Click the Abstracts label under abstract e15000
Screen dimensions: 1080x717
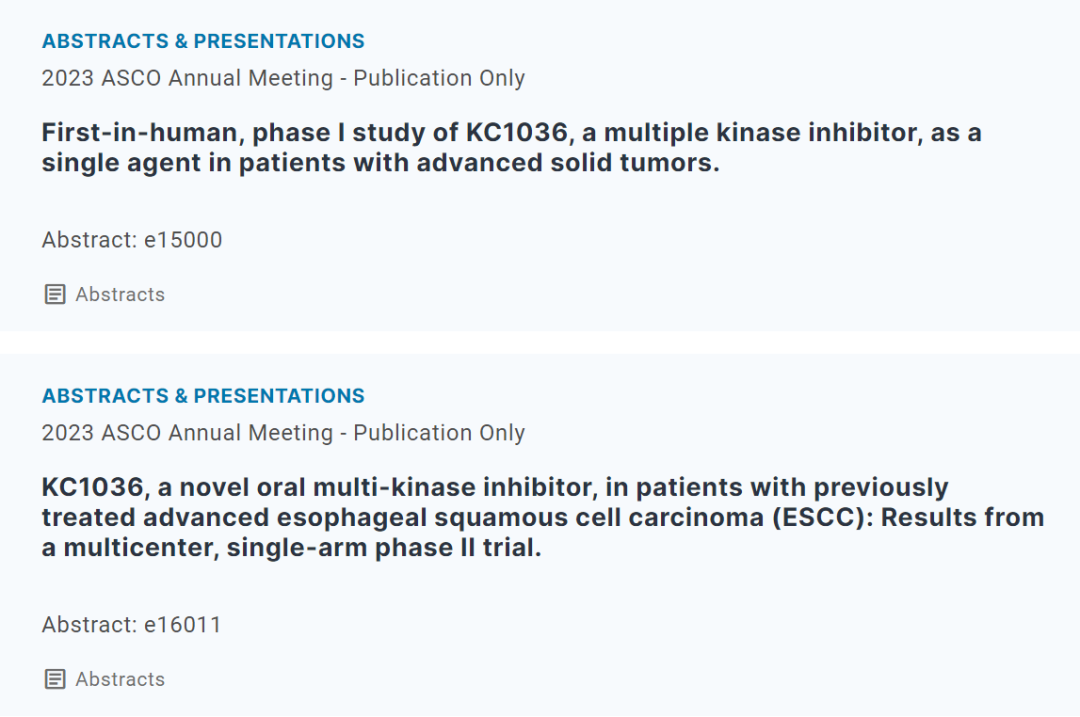coord(120,294)
